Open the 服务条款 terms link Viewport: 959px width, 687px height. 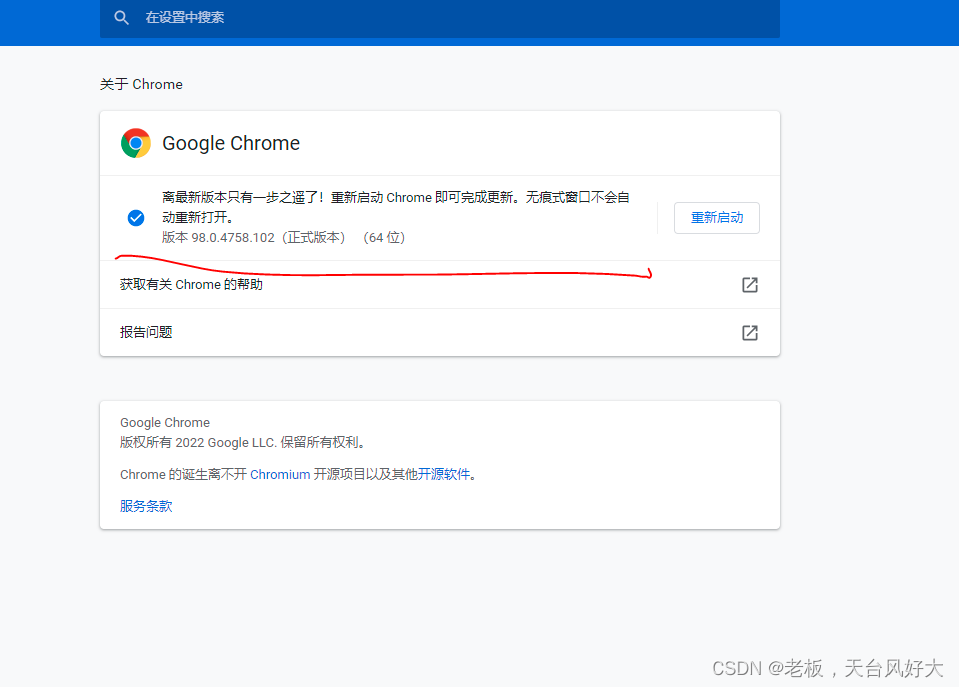(146, 507)
